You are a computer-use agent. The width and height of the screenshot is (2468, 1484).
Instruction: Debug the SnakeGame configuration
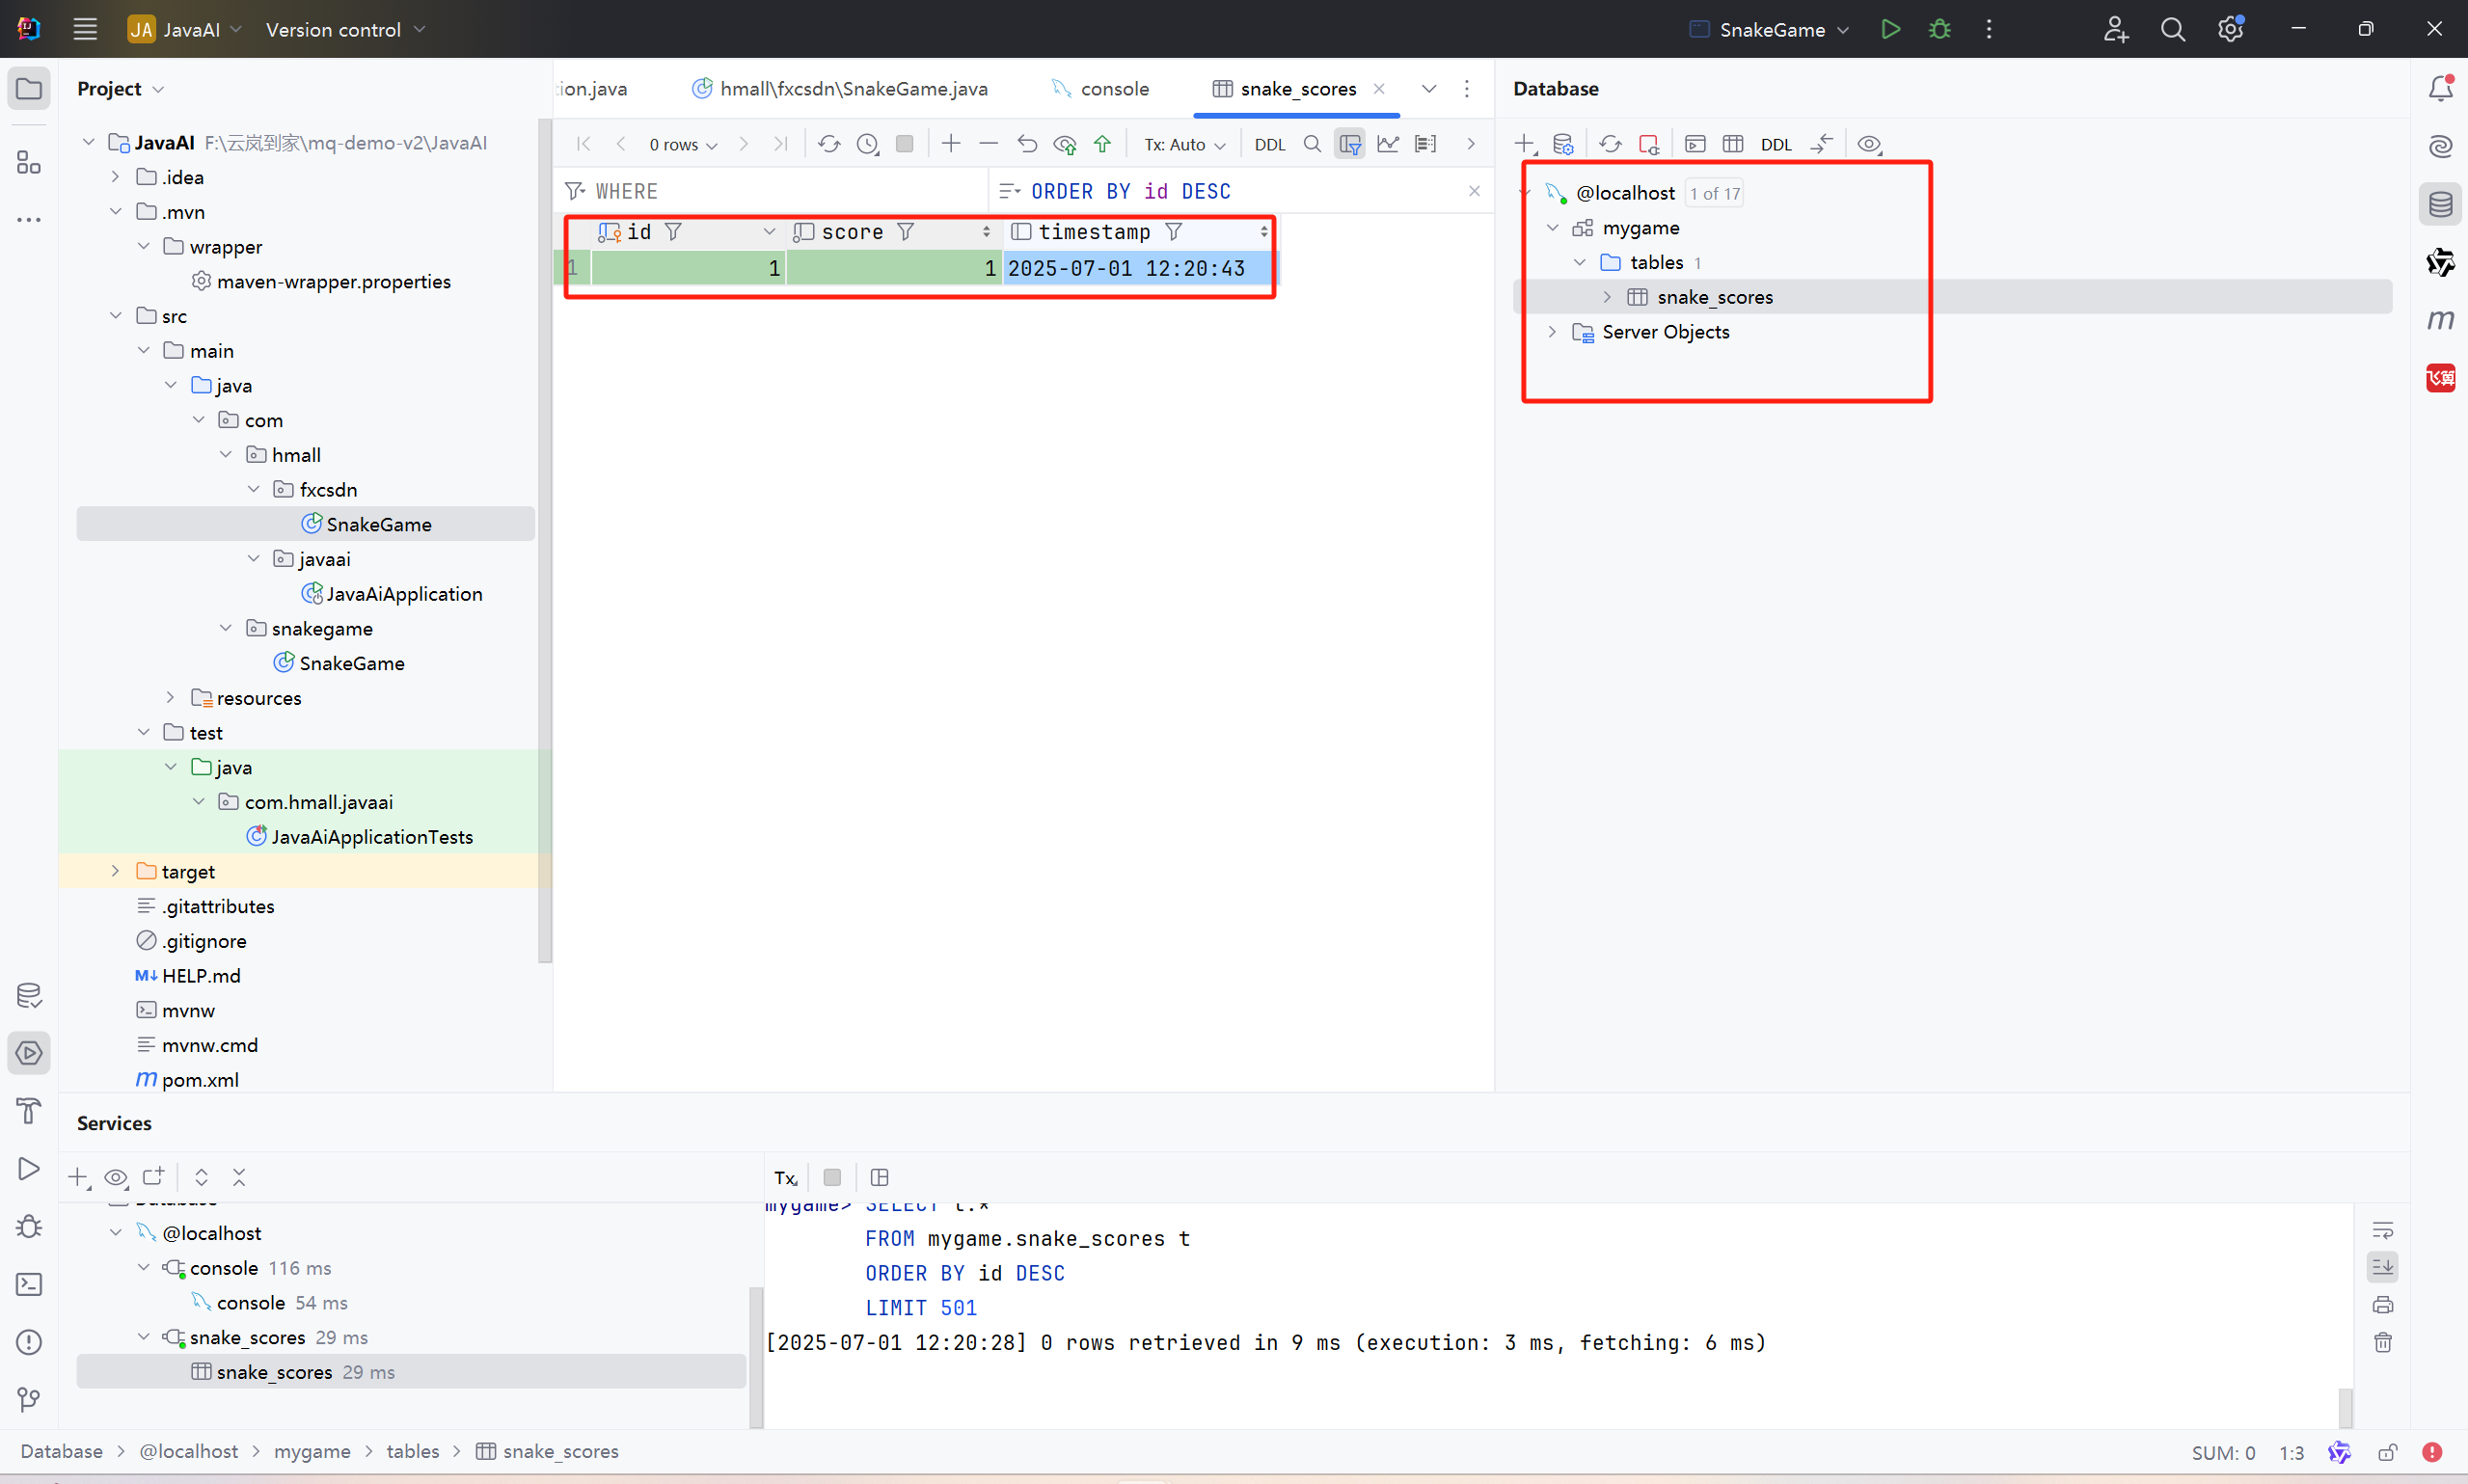1939,29
